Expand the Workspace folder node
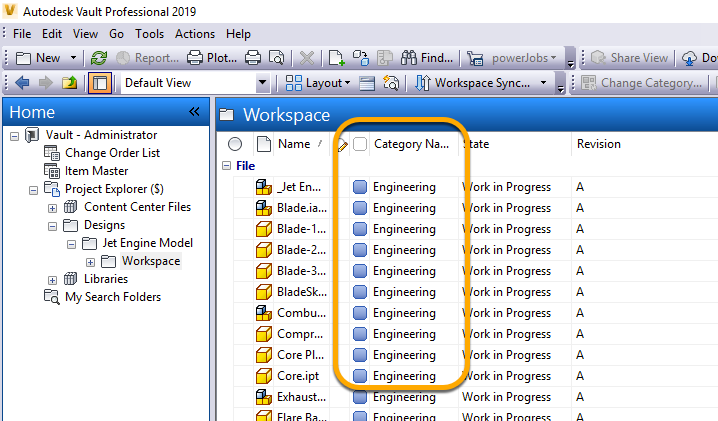 (91, 262)
